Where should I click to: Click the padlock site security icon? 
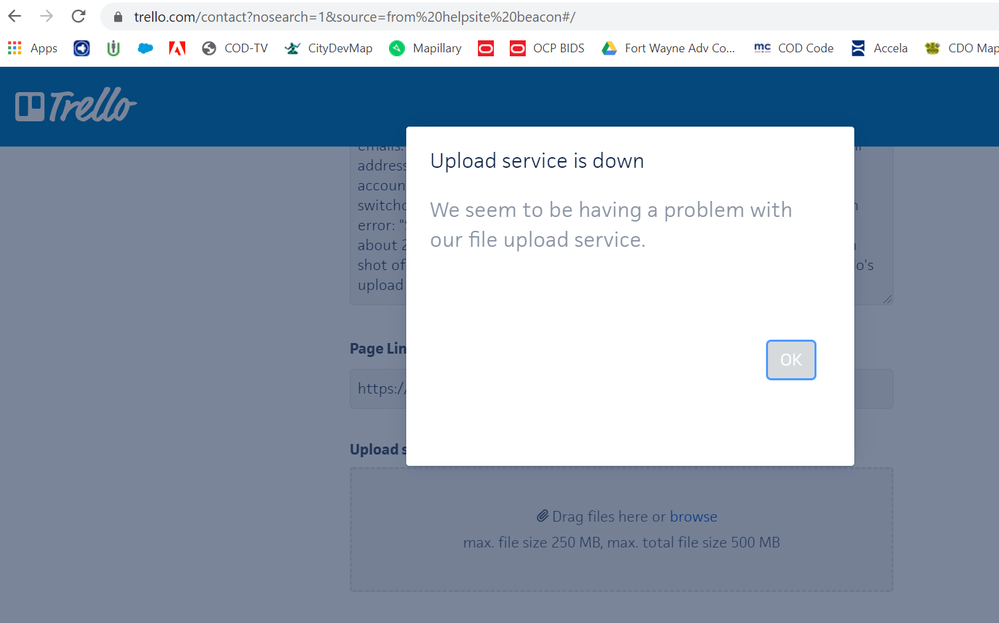click(x=117, y=18)
